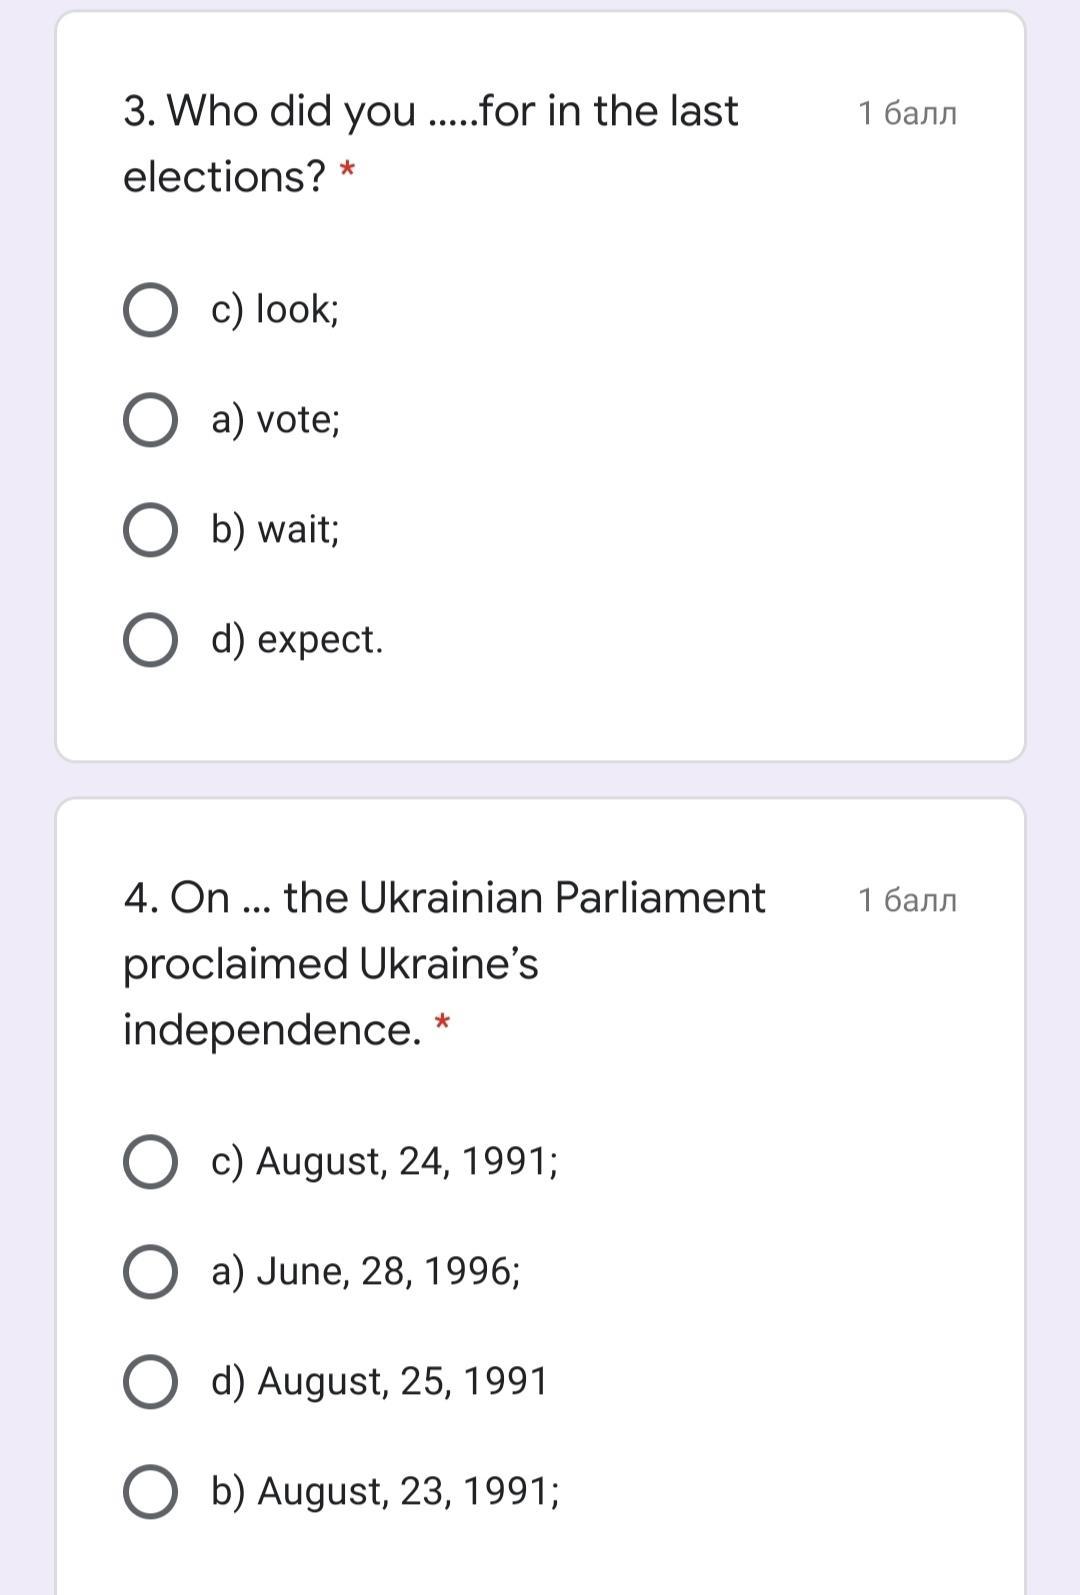Tick the August, 25, 1991 radio circle
Screen dimensions: 1080x1595
(150, 1382)
